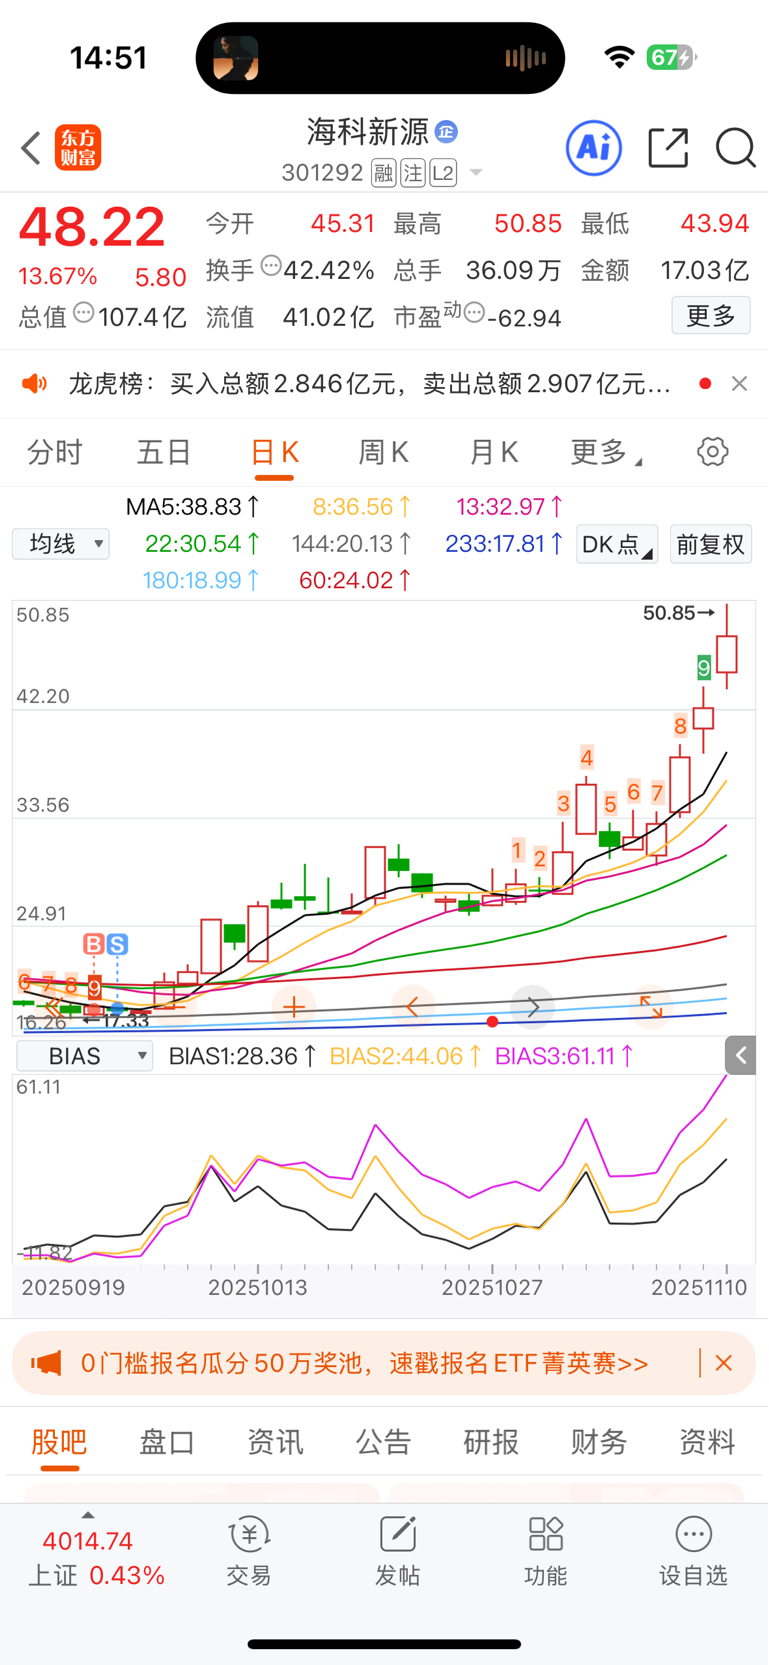Tap the 发帖 post icon
Image resolution: width=769 pixels, height=1665 pixels.
tap(397, 1551)
